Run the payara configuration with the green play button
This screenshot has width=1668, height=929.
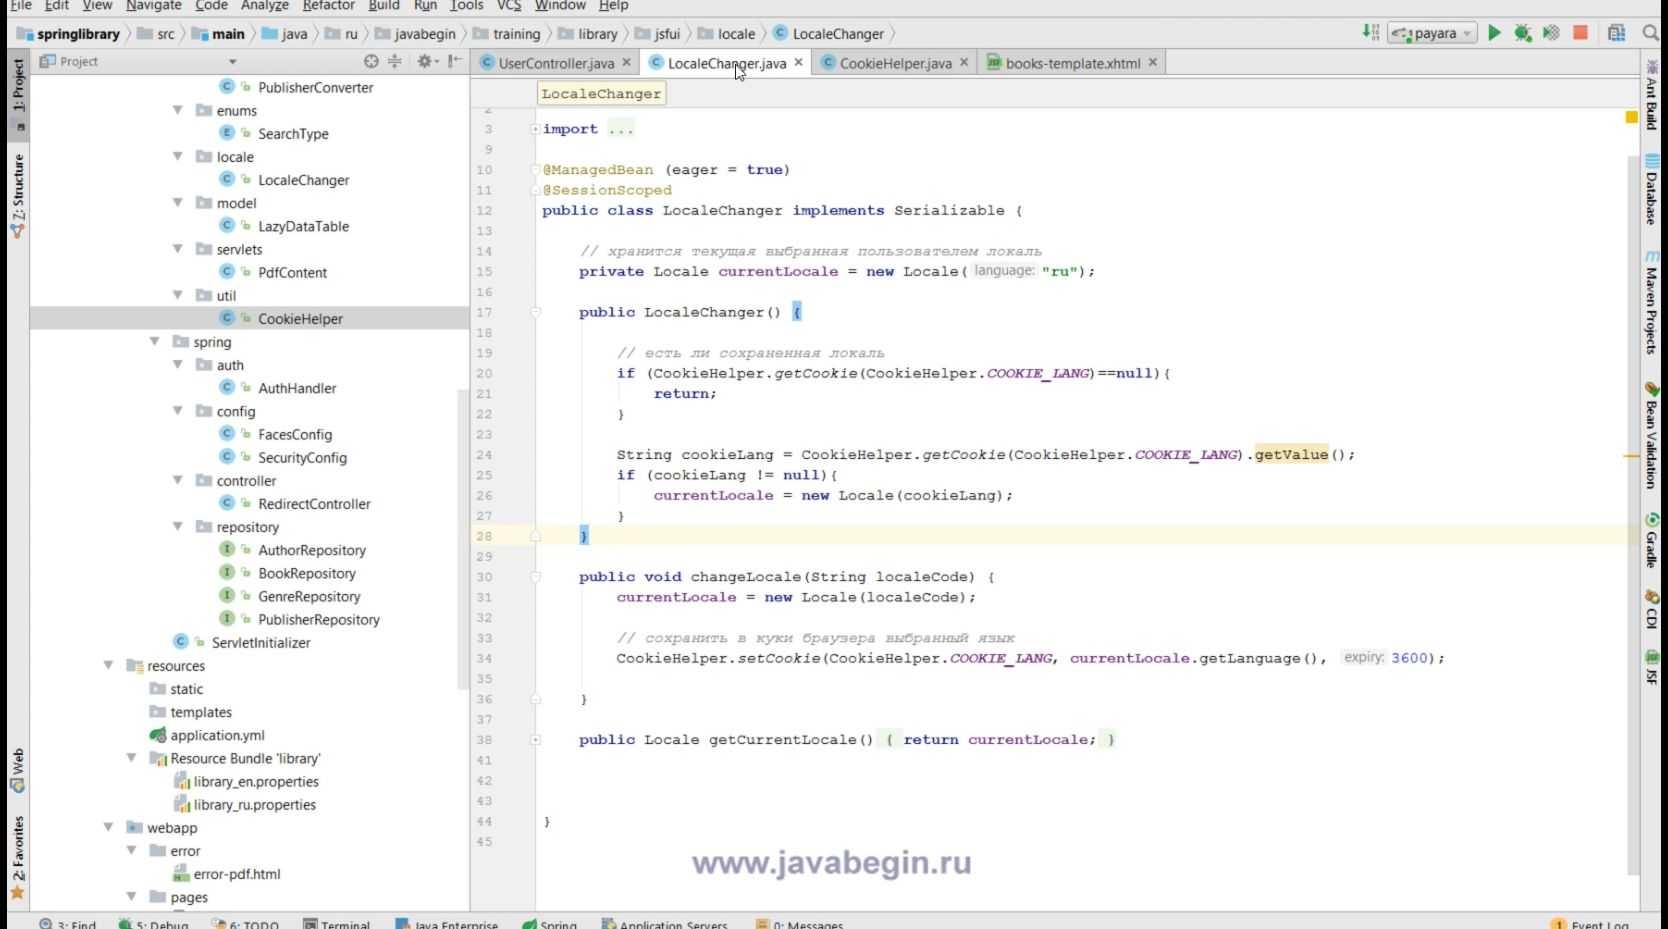pyautogui.click(x=1494, y=33)
